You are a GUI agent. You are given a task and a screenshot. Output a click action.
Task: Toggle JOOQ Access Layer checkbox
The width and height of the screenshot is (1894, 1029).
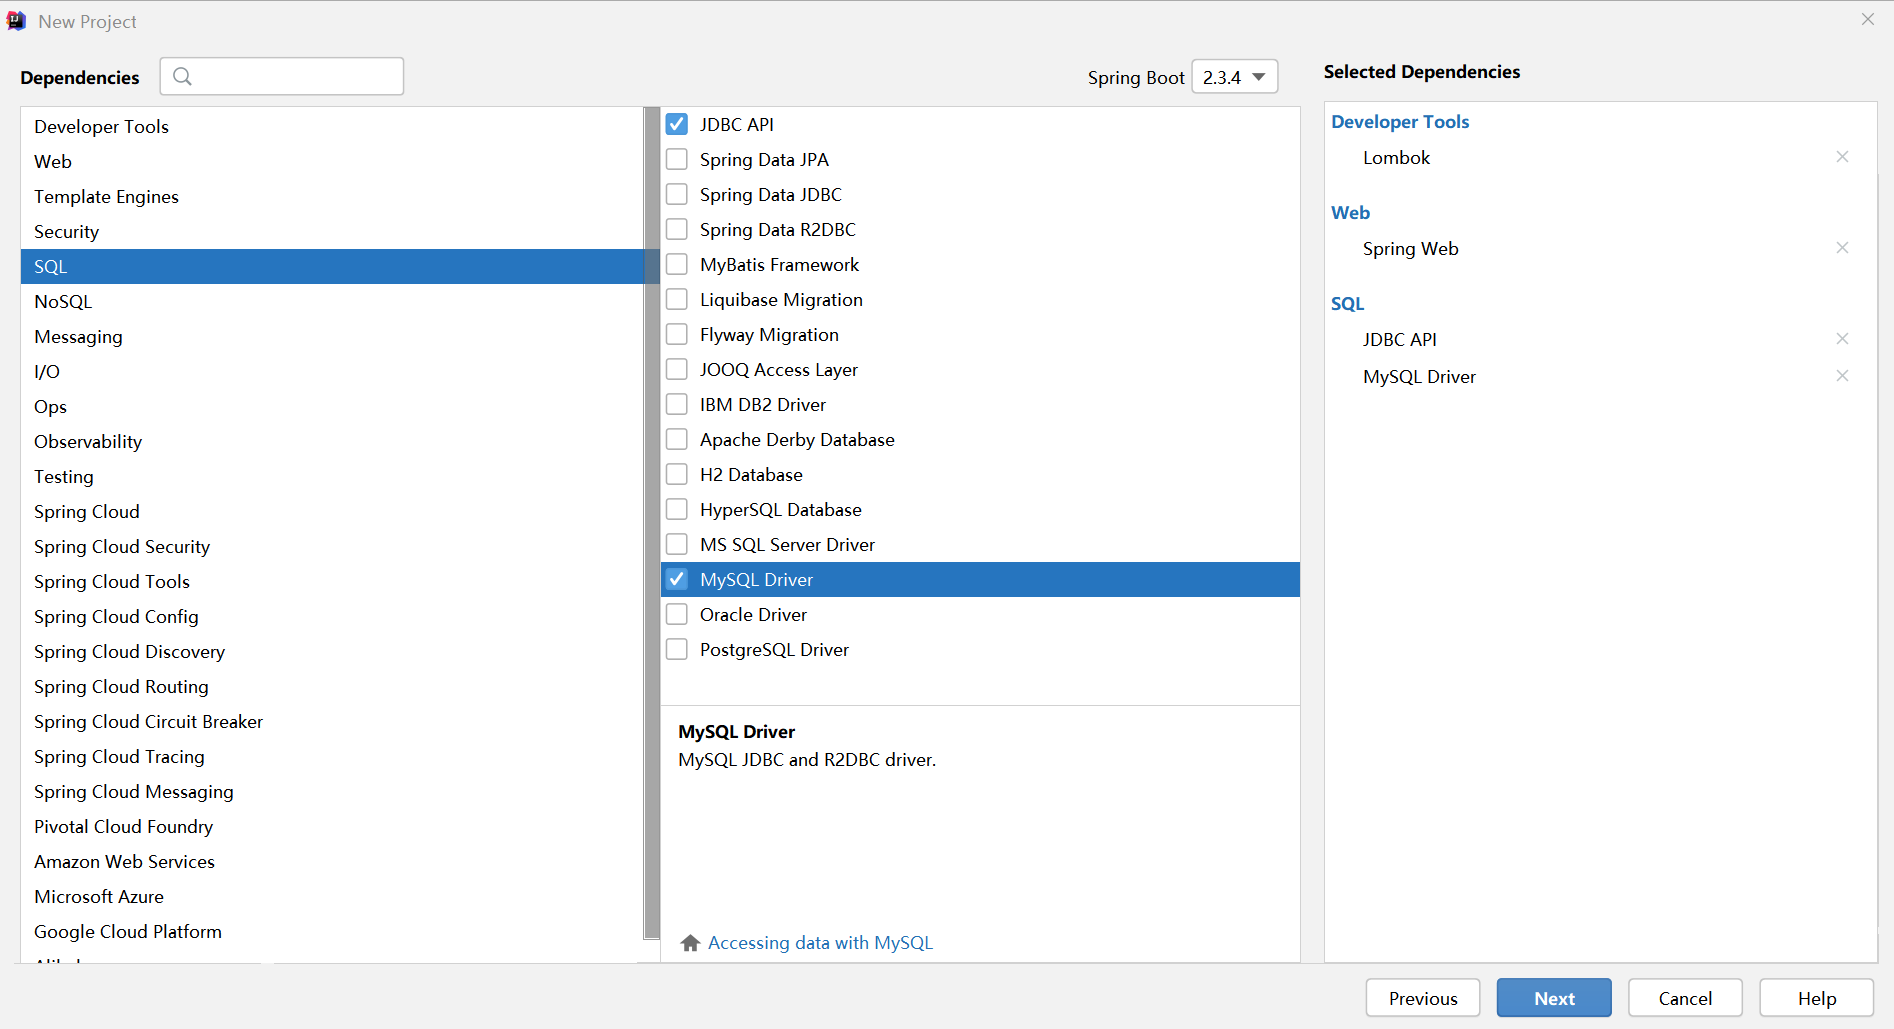[677, 369]
